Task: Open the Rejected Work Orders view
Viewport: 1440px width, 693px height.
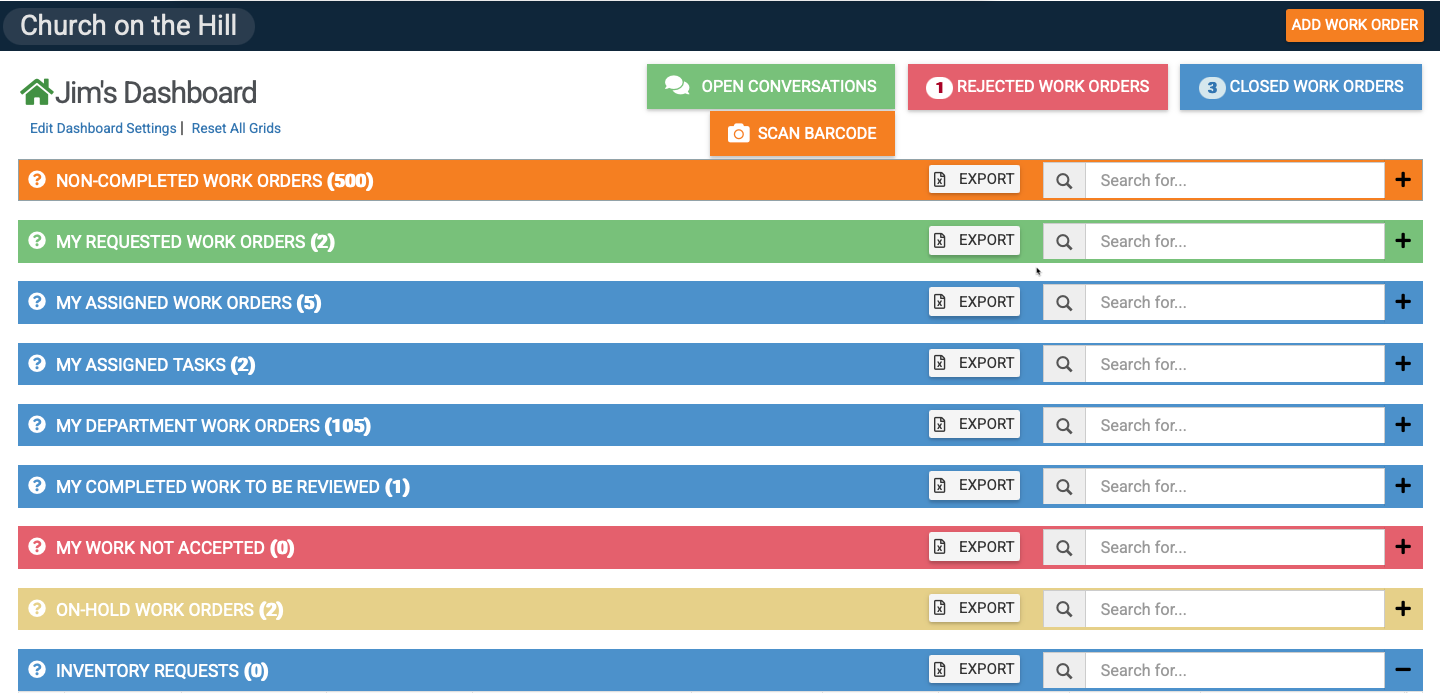Action: point(1037,87)
